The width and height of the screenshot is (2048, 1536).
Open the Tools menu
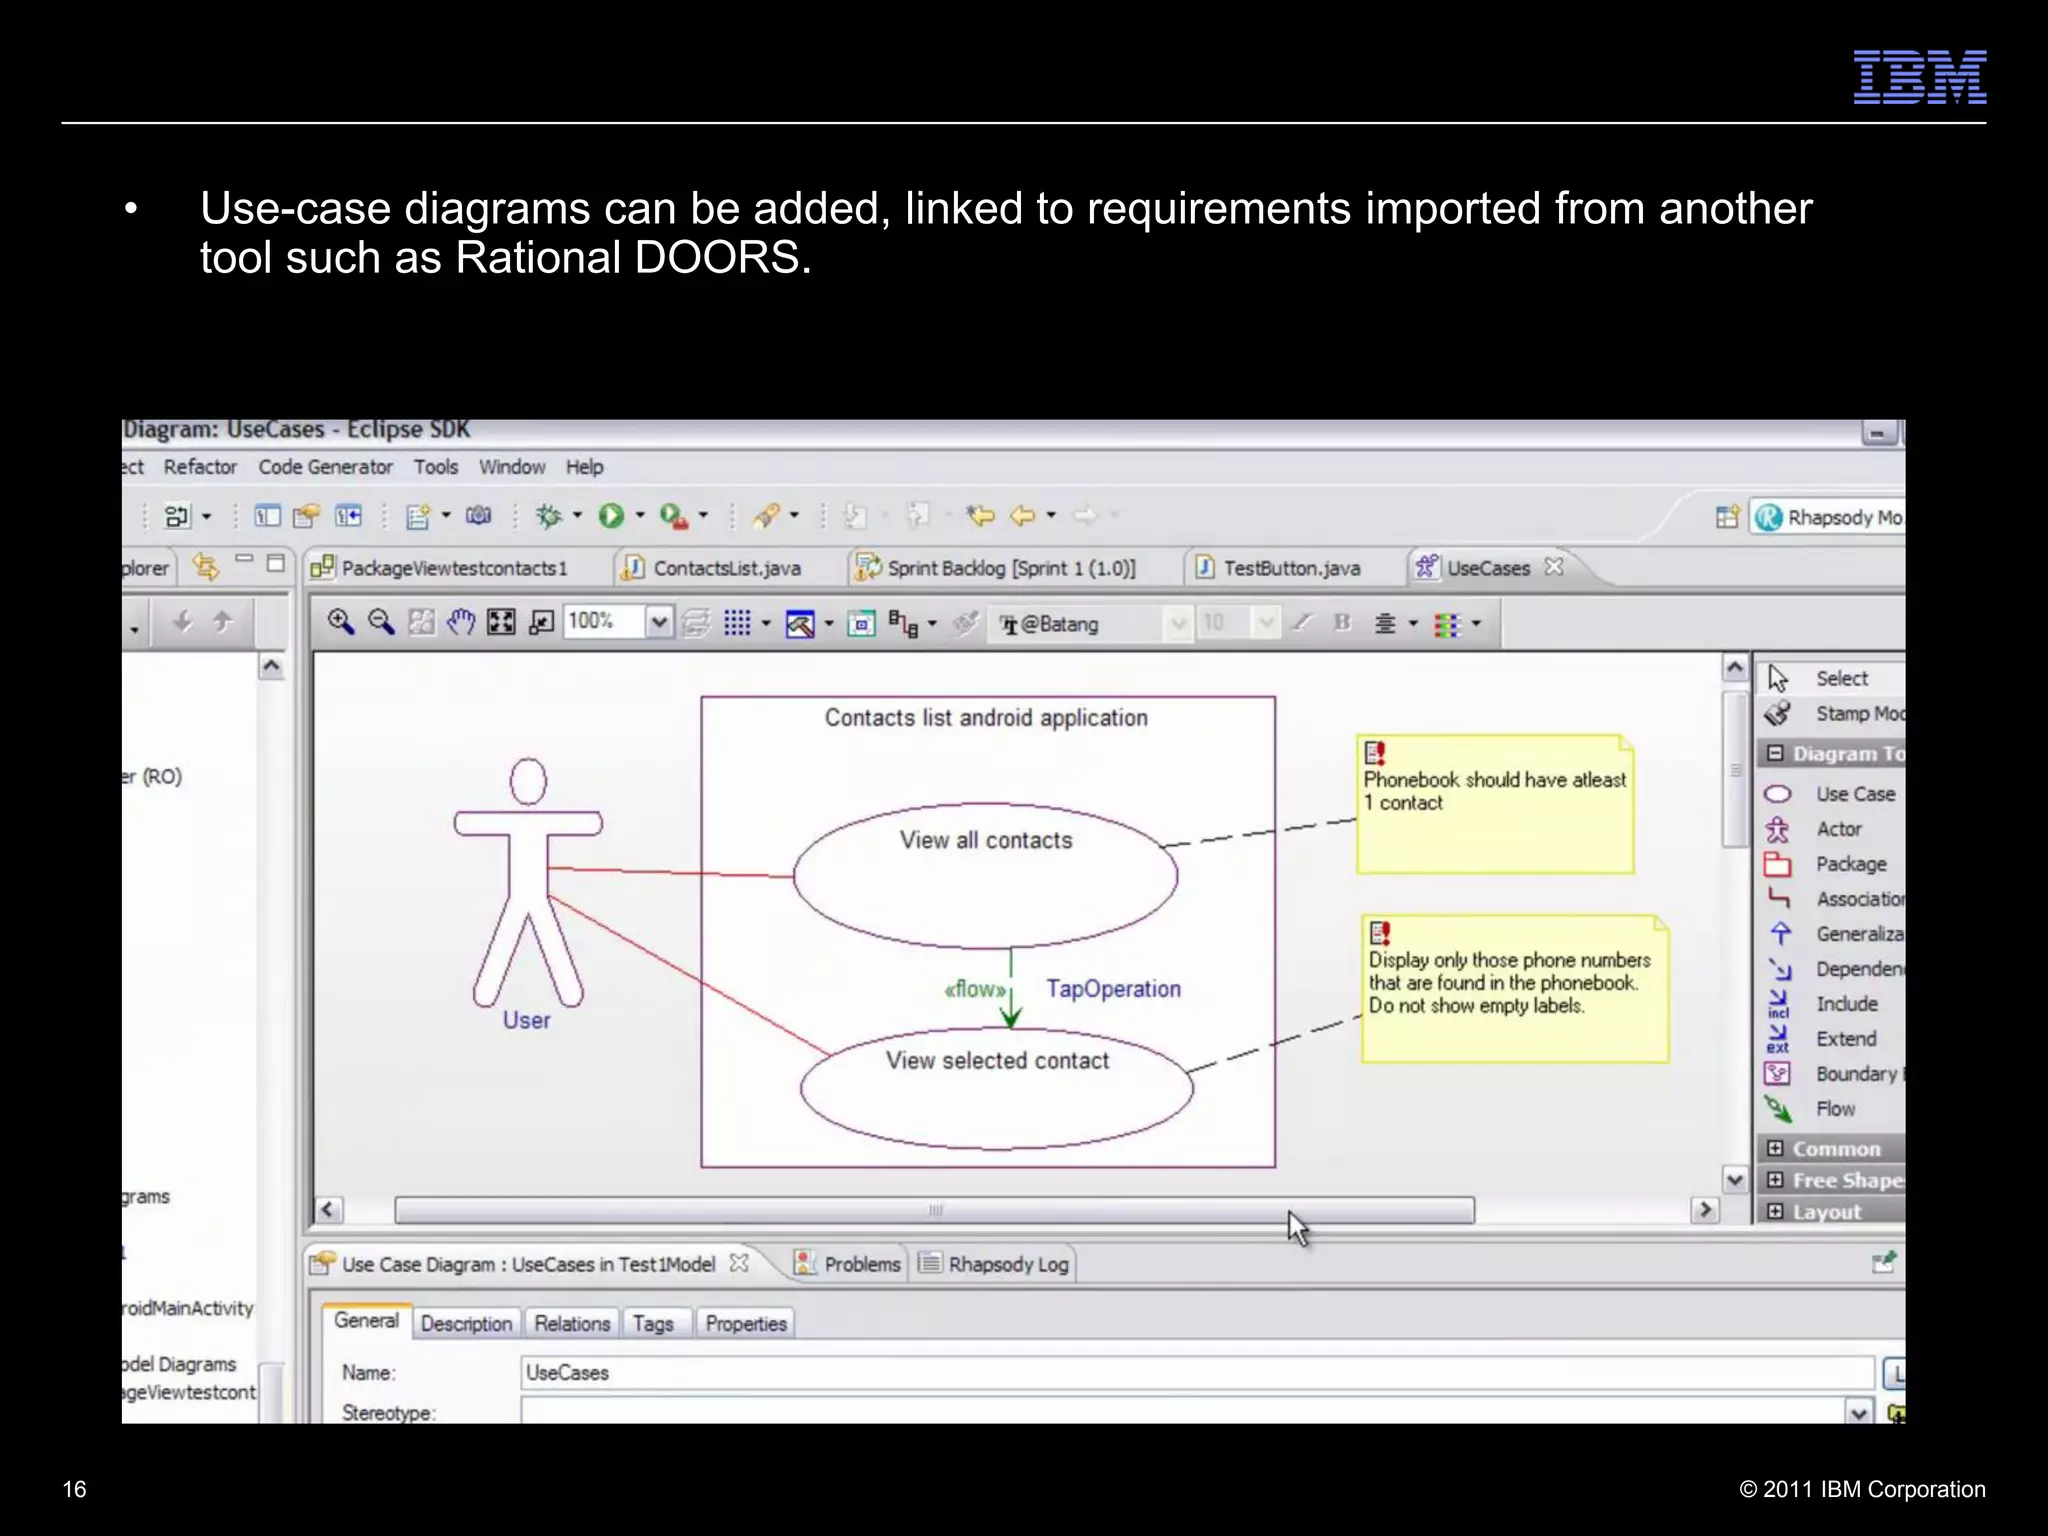[436, 467]
